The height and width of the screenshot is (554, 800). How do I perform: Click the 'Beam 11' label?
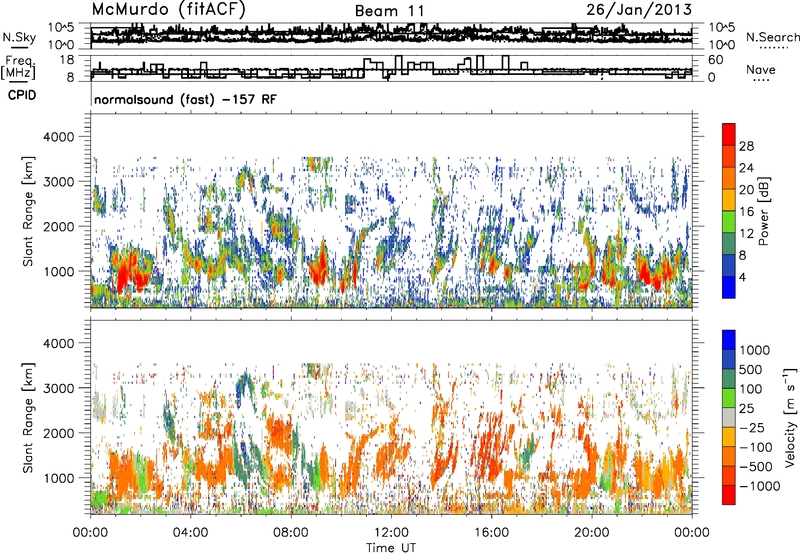389,11
